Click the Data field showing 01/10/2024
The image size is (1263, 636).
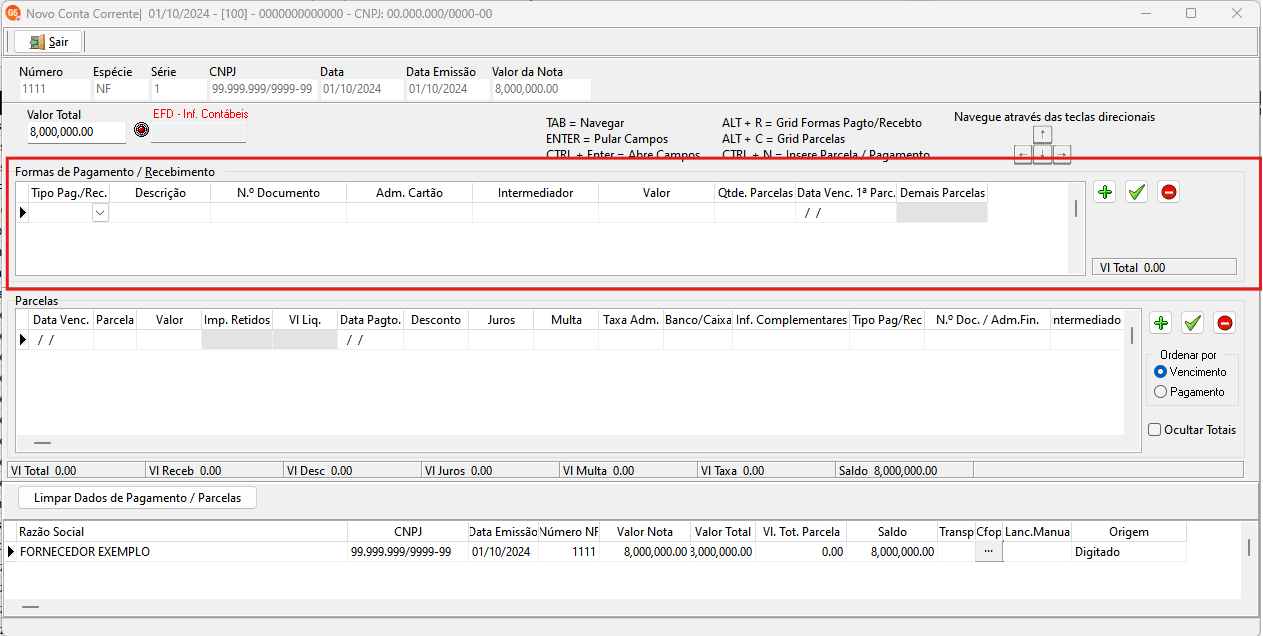tap(360, 89)
